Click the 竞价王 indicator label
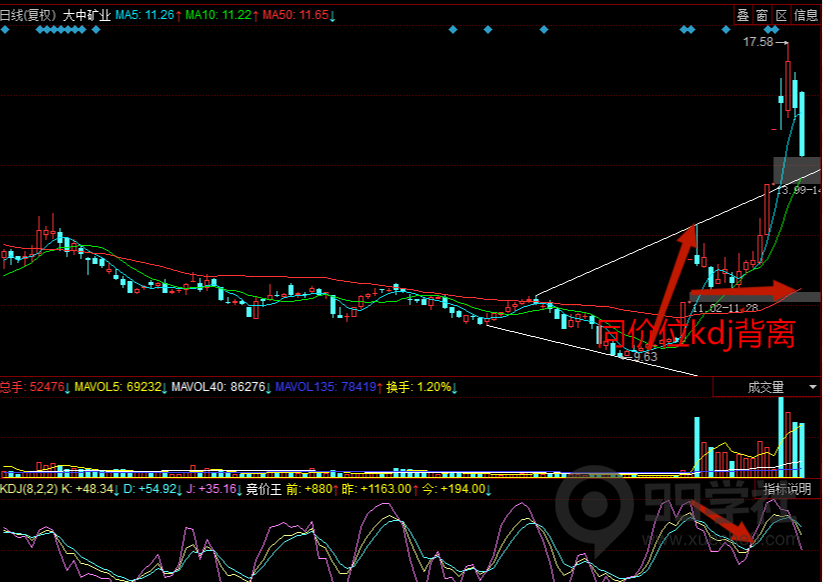Viewport: 823px width, 582px height. pyautogui.click(x=265, y=489)
